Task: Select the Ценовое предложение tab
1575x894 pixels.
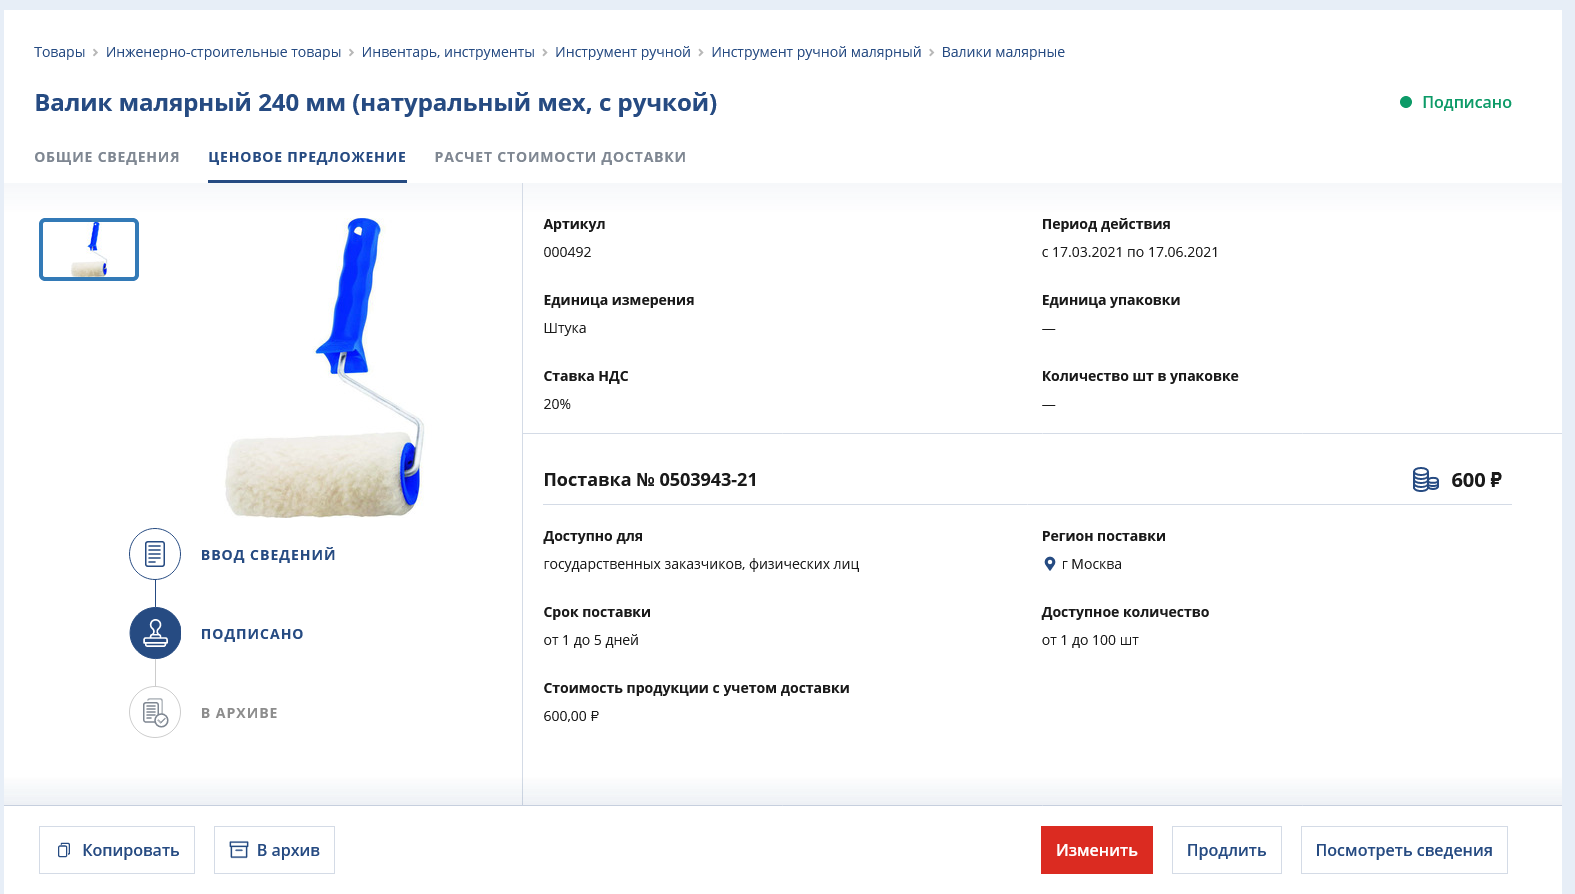Action: (307, 157)
